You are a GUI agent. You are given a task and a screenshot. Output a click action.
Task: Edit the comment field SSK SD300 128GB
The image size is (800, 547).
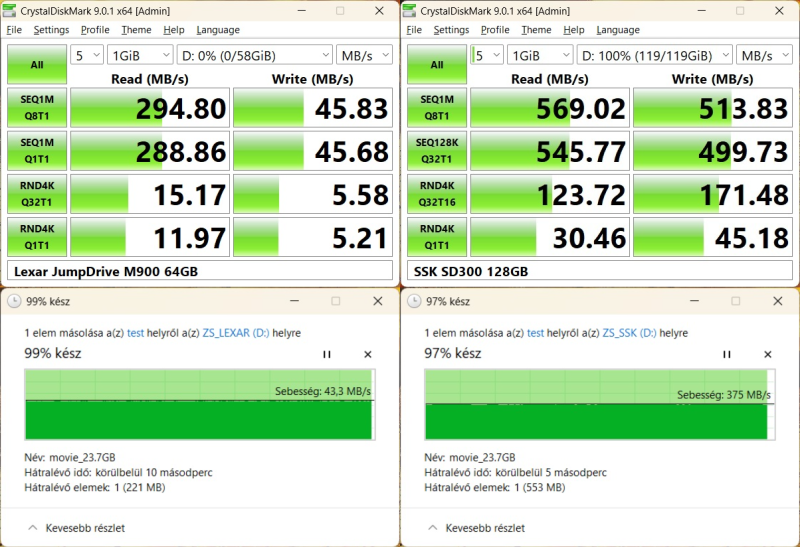(x=600, y=271)
